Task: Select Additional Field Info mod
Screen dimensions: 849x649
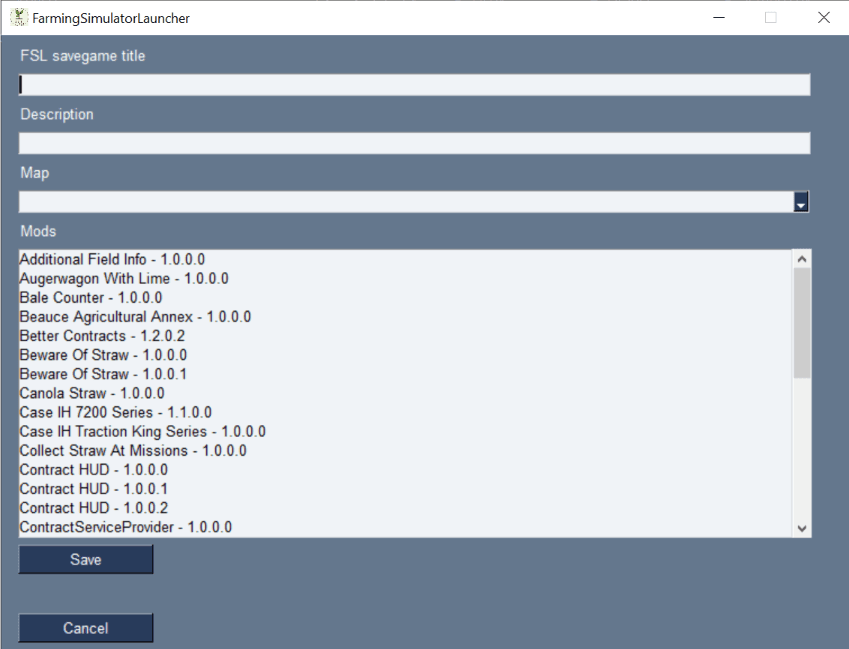Action: pyautogui.click(x=405, y=259)
